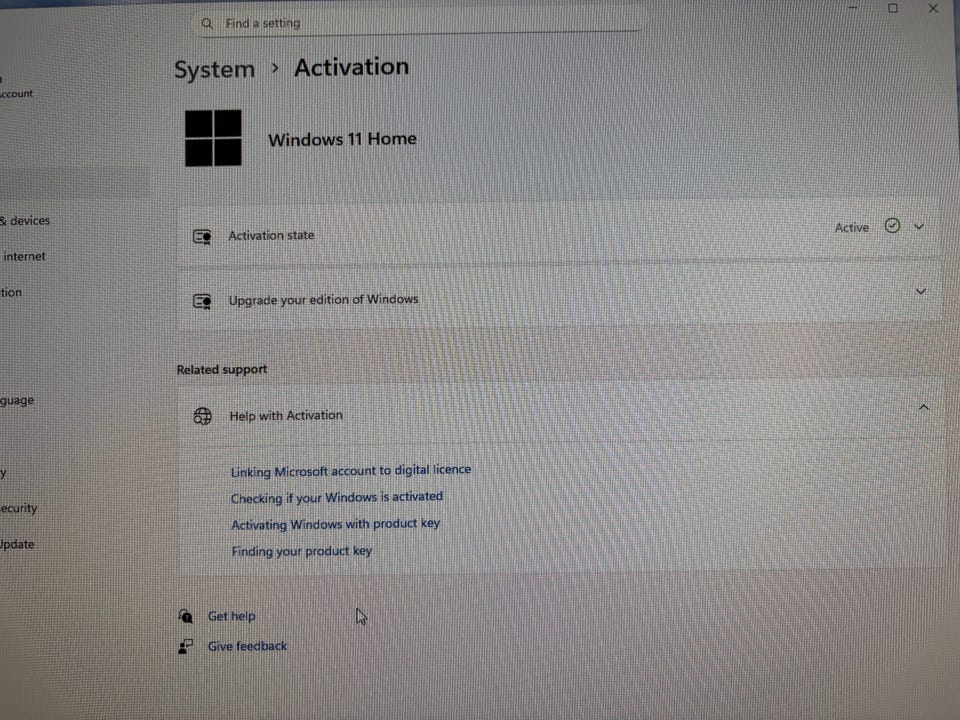
Task: Click the Activation breadcrumb title
Action: click(351, 67)
